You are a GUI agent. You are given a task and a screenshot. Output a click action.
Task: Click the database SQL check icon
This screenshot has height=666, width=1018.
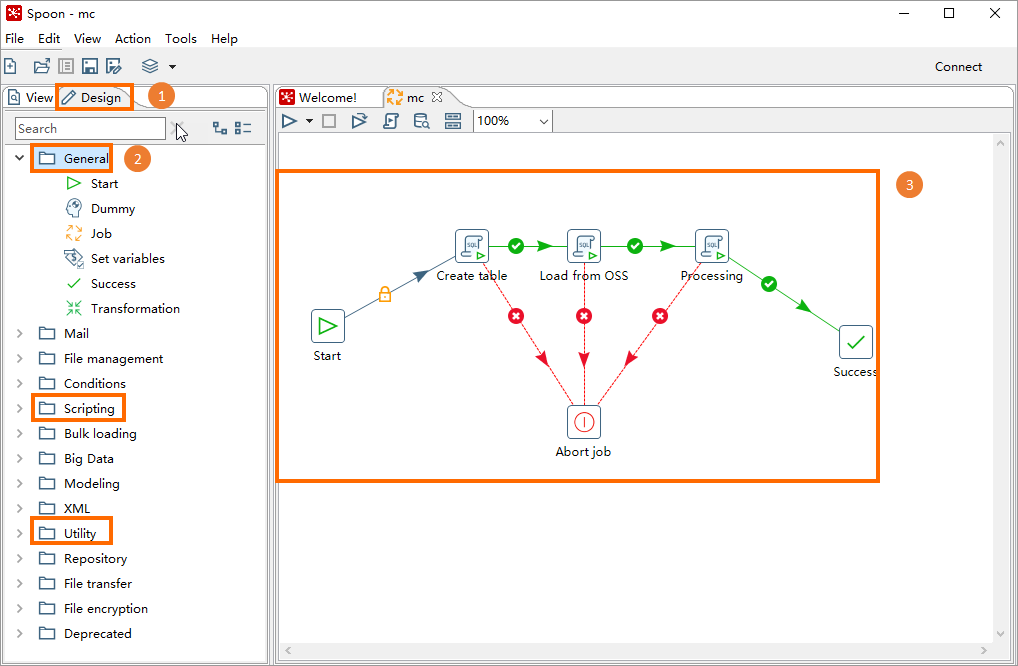(421, 121)
